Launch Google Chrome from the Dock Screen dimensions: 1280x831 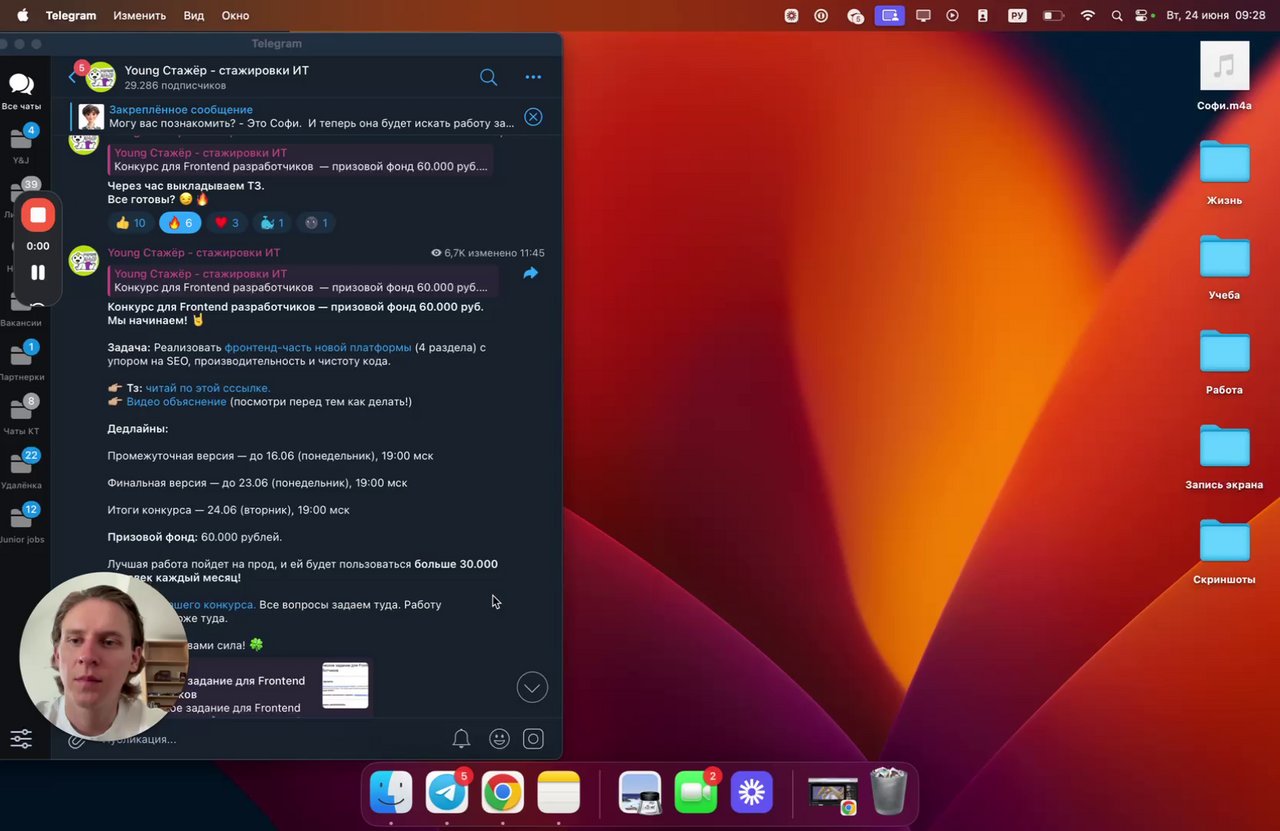(503, 793)
